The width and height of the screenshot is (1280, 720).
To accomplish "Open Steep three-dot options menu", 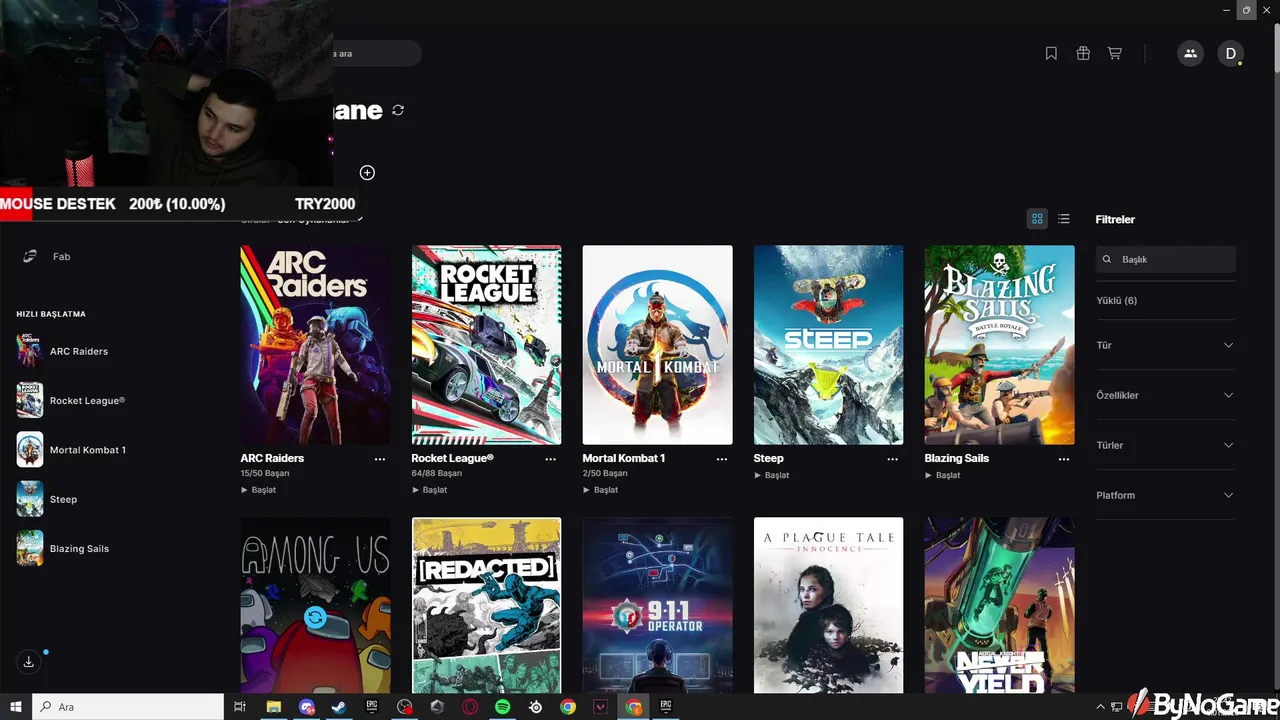I will point(893,459).
